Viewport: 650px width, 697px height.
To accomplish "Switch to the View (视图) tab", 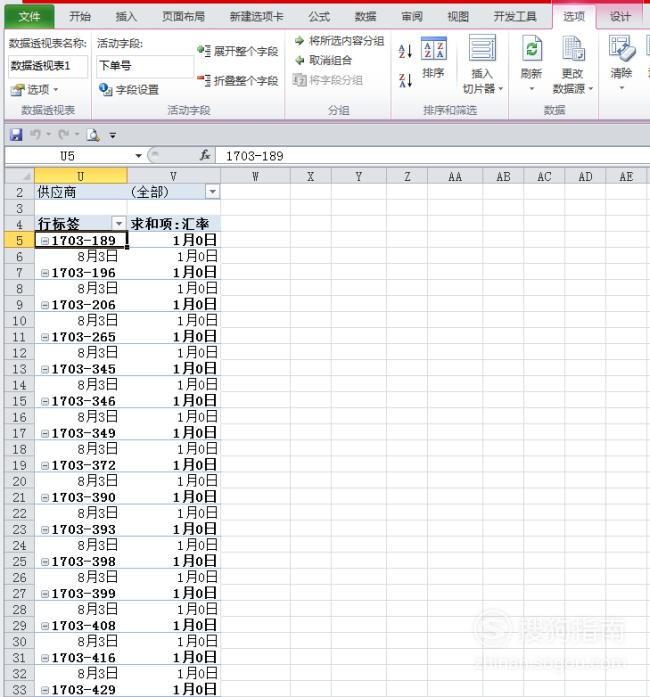I will [x=458, y=17].
